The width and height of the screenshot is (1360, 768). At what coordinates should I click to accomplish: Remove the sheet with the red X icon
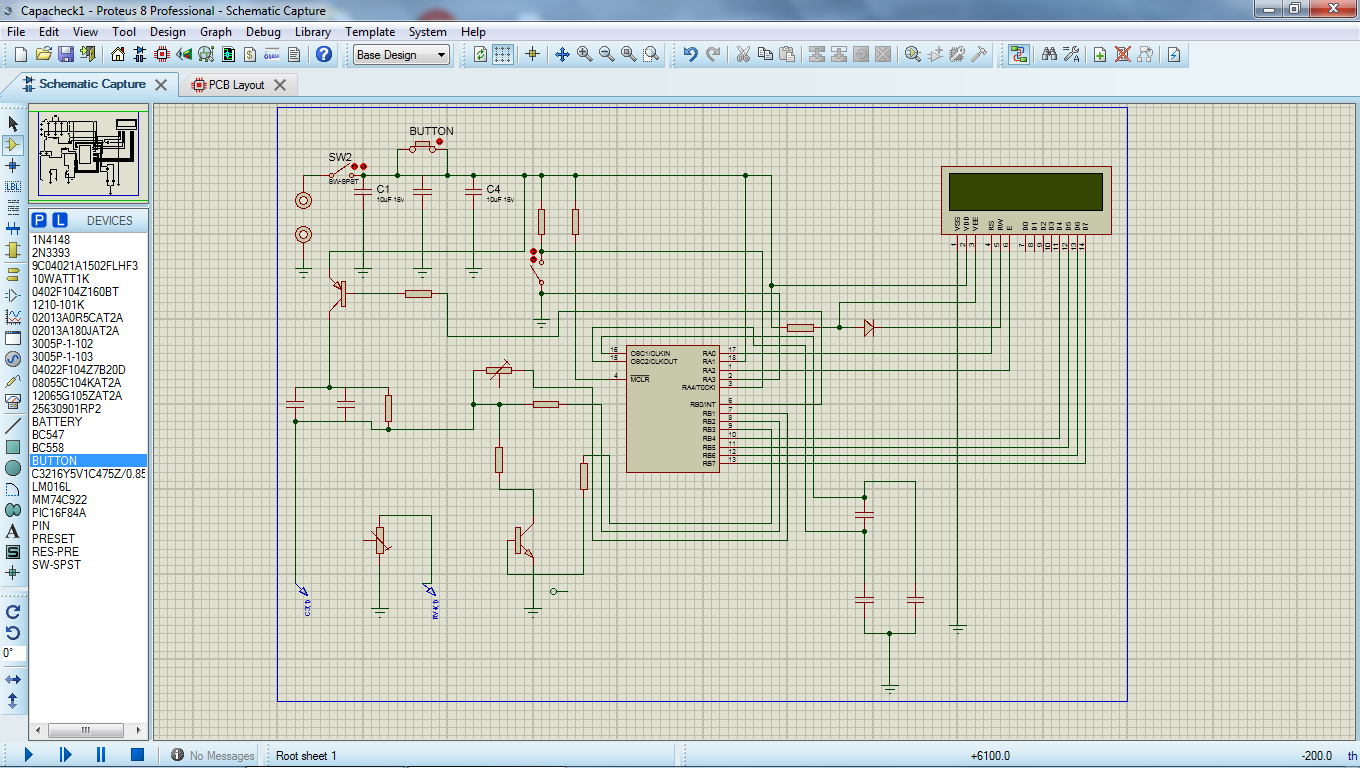1123,54
